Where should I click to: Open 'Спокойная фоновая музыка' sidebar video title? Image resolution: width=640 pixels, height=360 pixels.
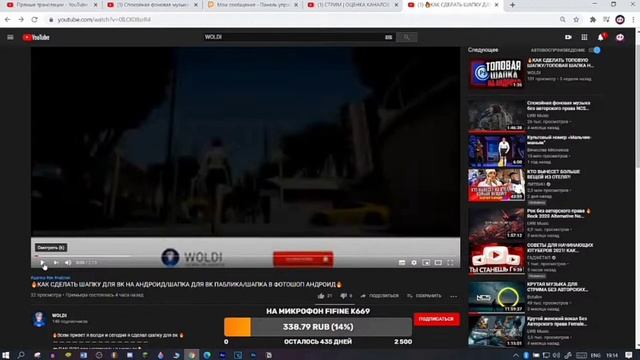click(x=558, y=106)
